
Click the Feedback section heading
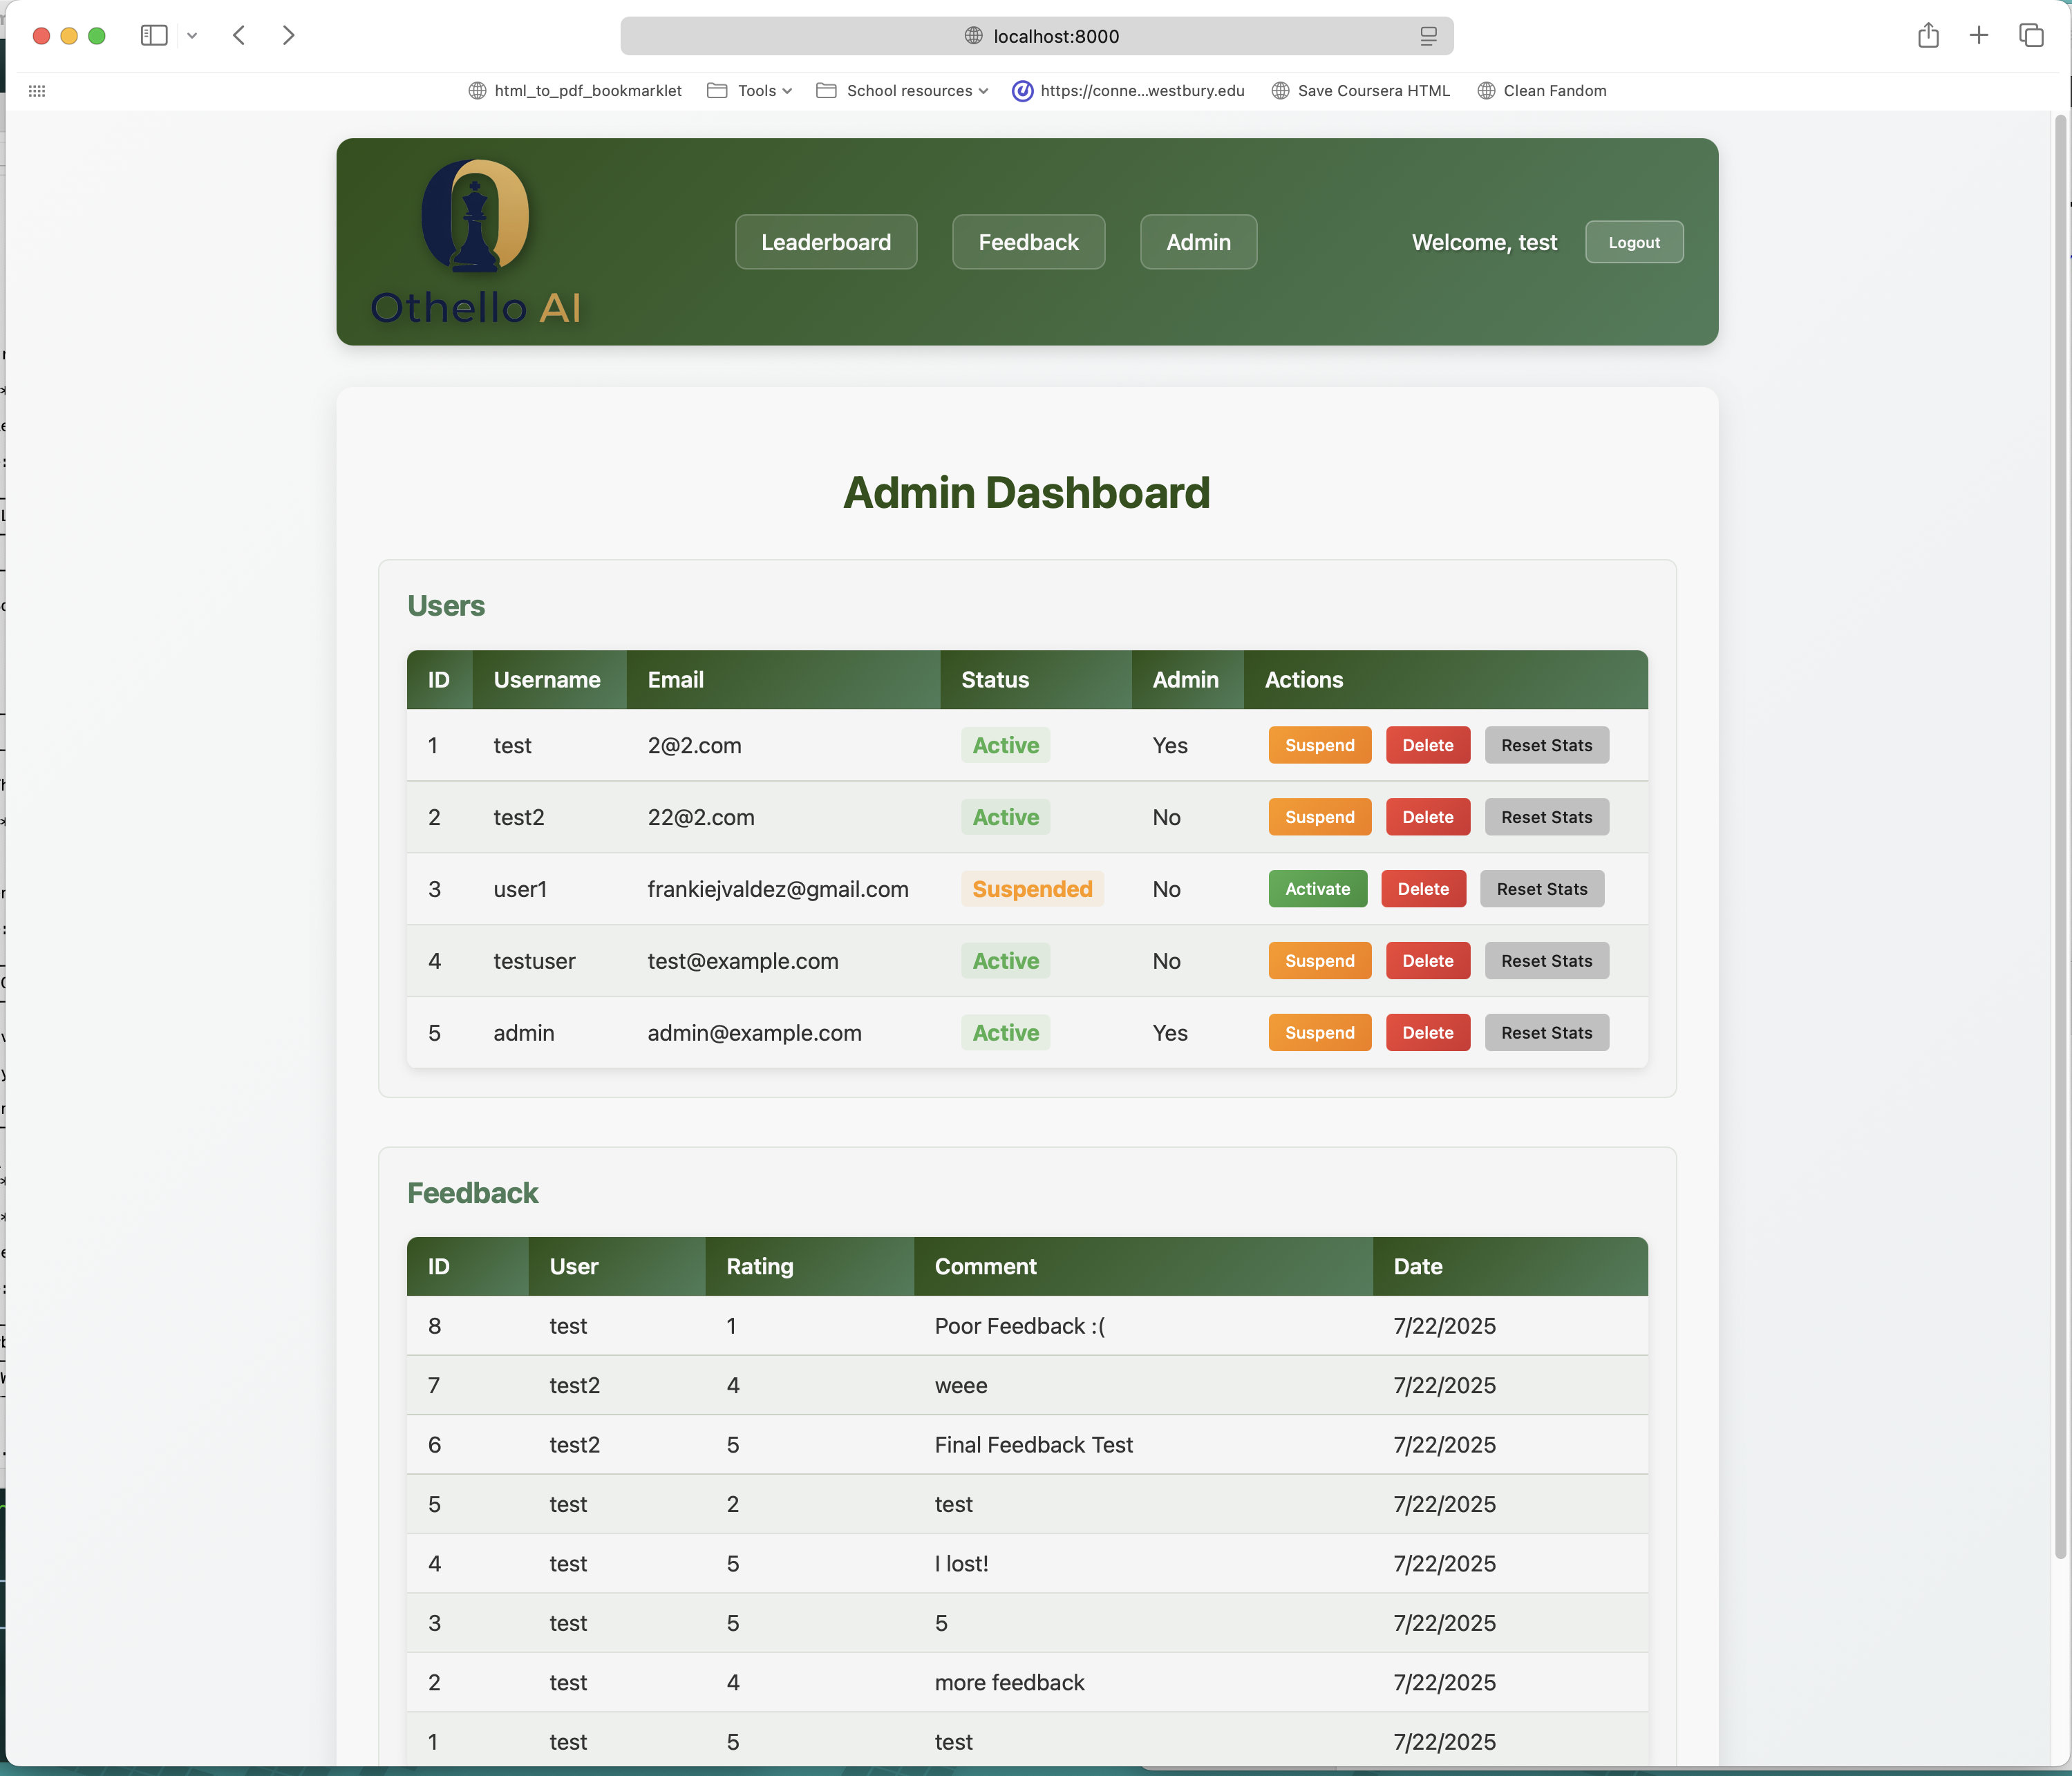[472, 1193]
